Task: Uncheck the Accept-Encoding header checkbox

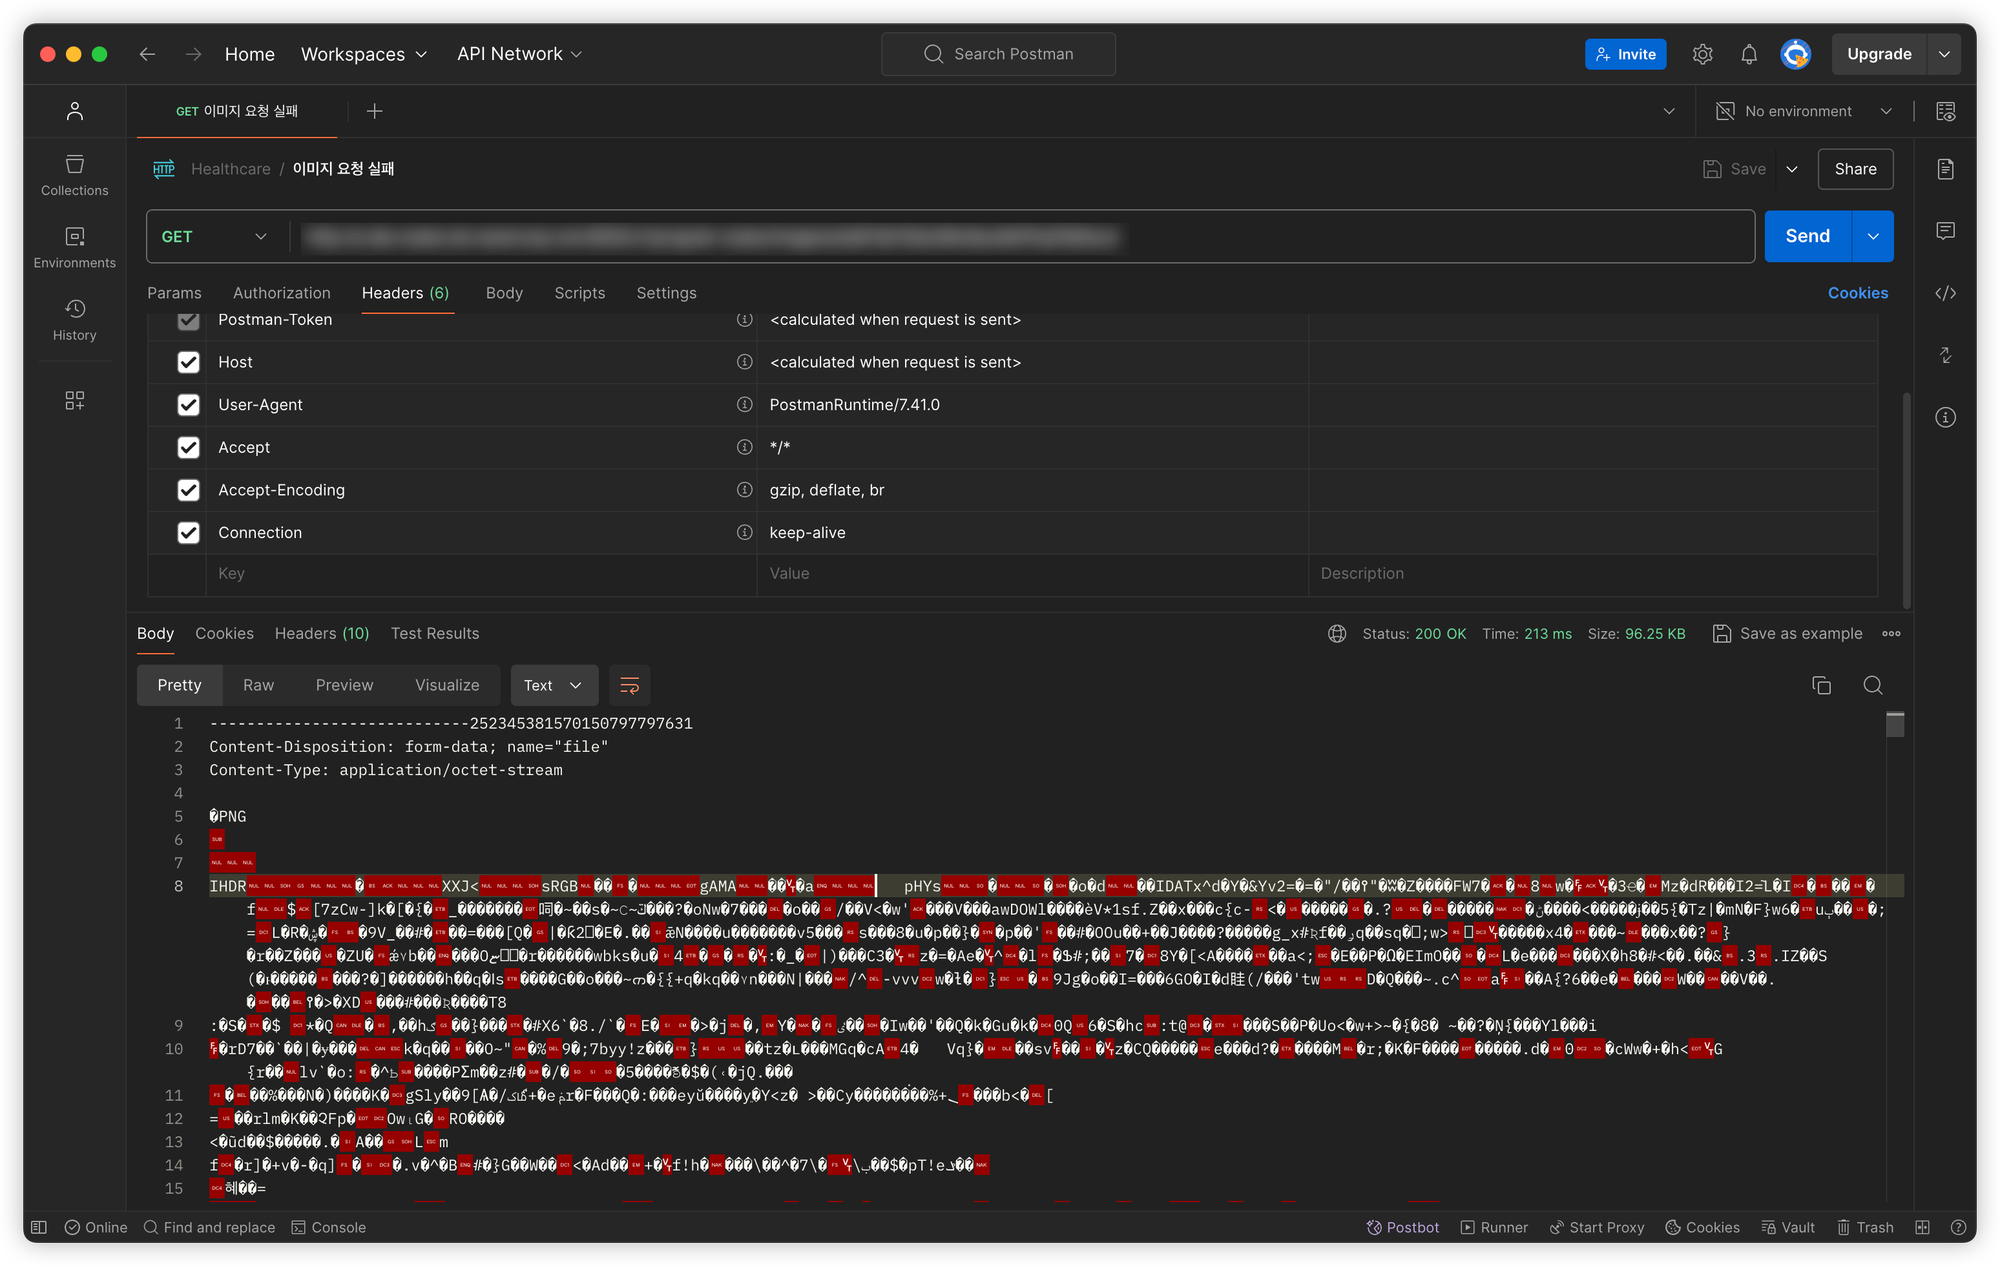Action: 188,490
